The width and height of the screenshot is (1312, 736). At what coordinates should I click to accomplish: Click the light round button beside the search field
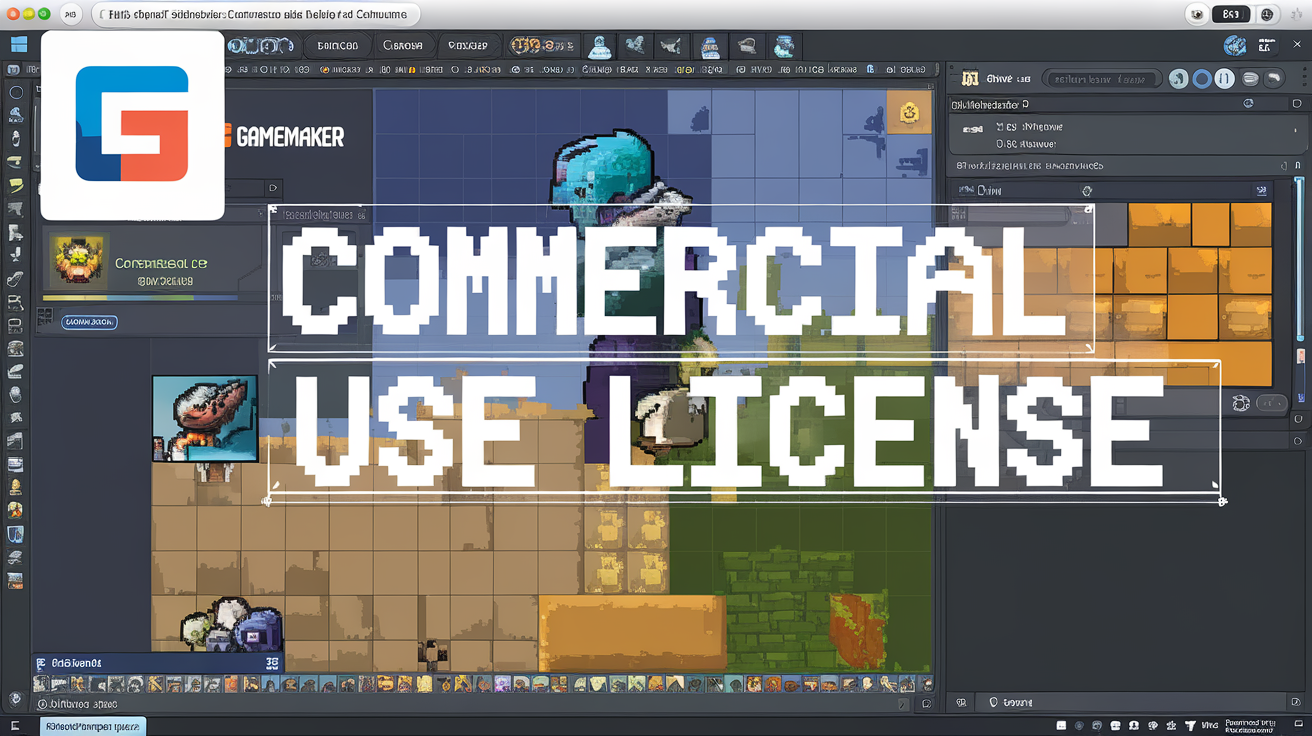(1179, 79)
